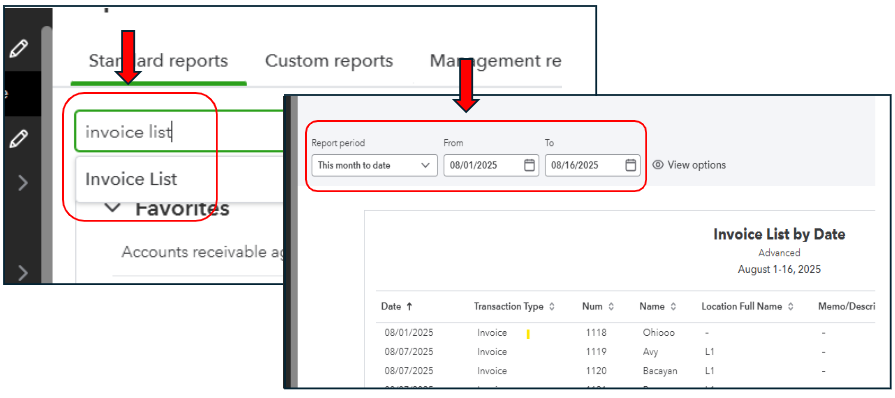The image size is (895, 398).
Task: Click the August 1-16, 2025 date subtitle
Action: (779, 269)
